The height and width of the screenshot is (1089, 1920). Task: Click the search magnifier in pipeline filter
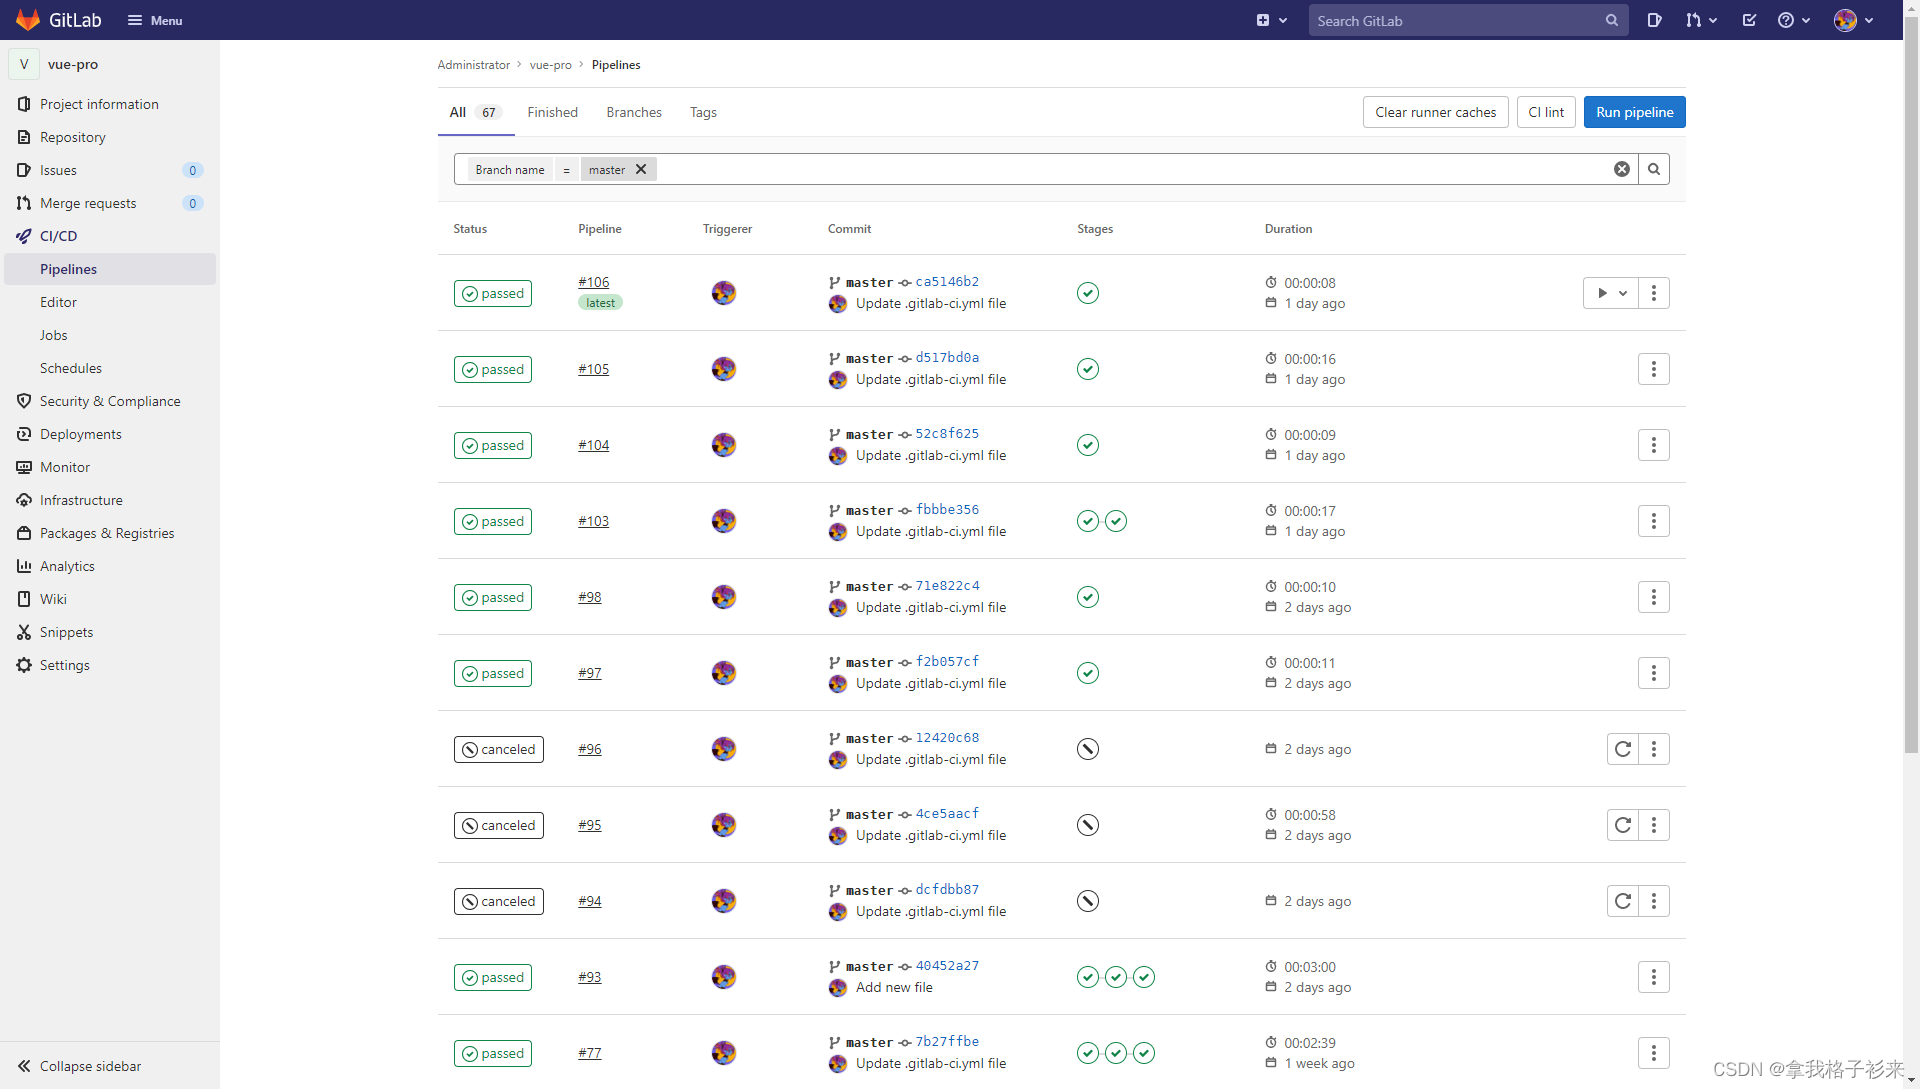1654,169
